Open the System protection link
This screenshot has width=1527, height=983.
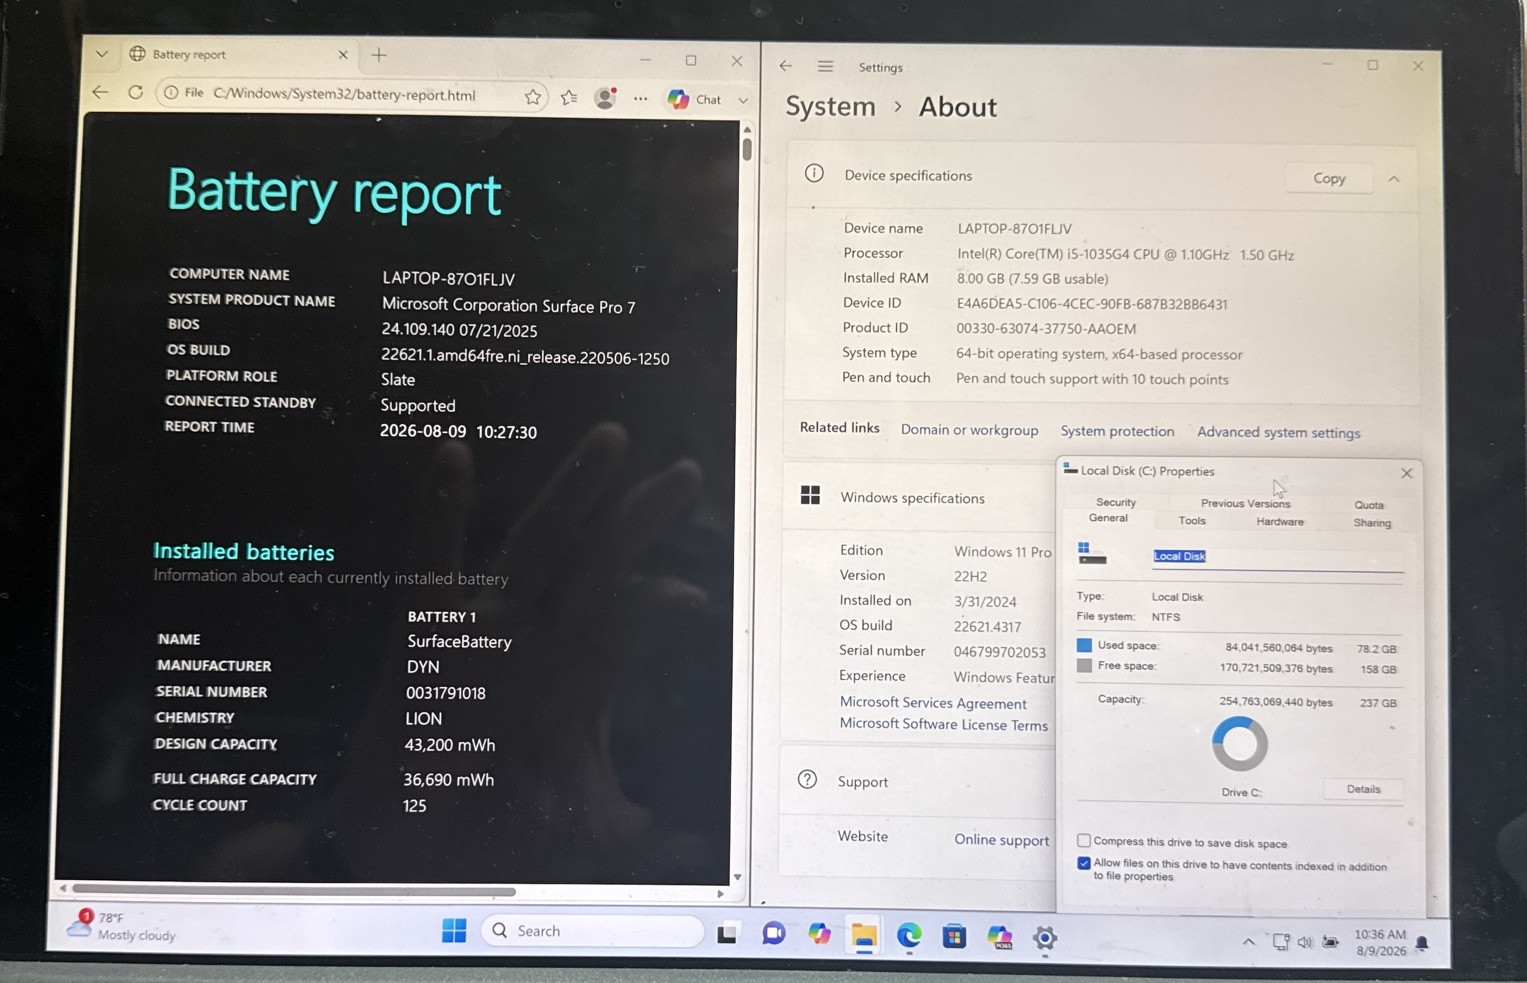point(1117,431)
